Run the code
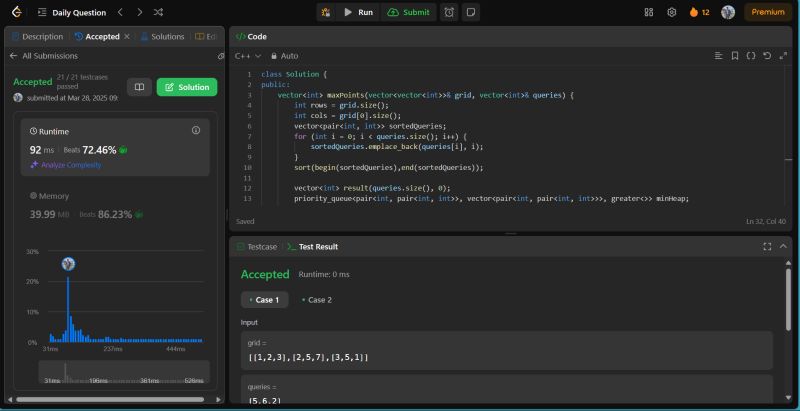 (x=359, y=12)
